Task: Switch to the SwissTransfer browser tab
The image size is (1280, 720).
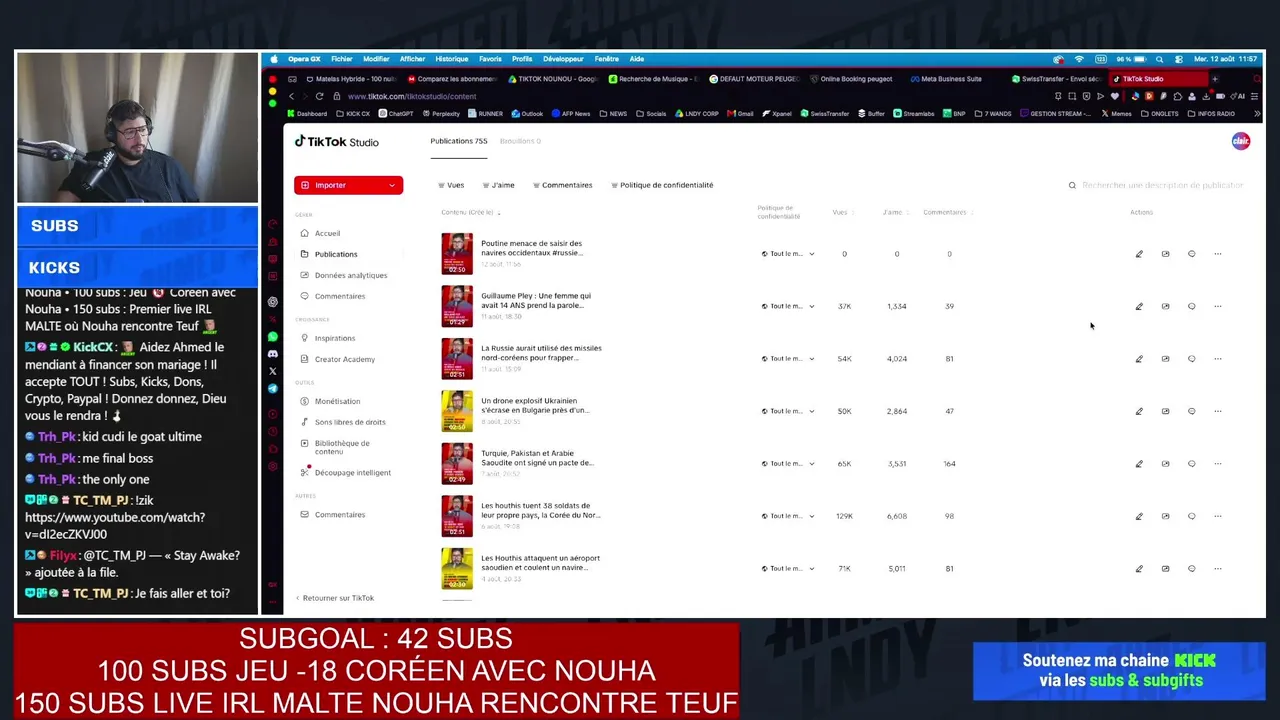Action: click(1056, 79)
